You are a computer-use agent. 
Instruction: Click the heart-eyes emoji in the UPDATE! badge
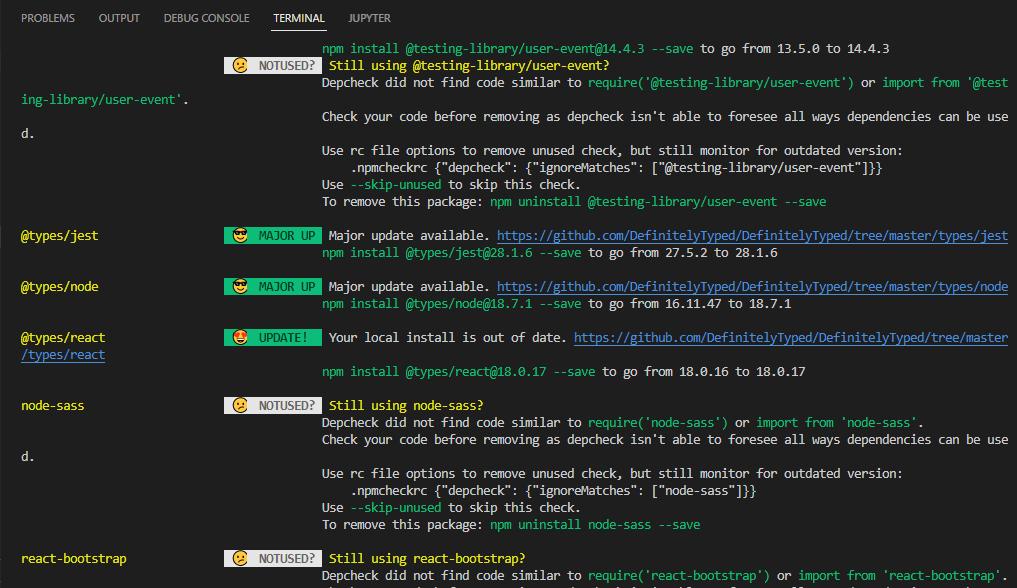click(240, 338)
